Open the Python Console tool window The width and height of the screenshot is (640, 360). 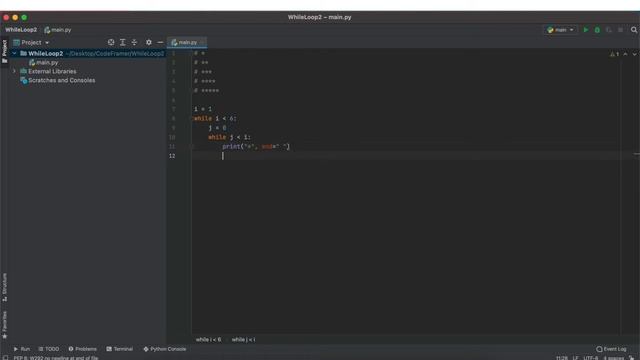pos(164,349)
